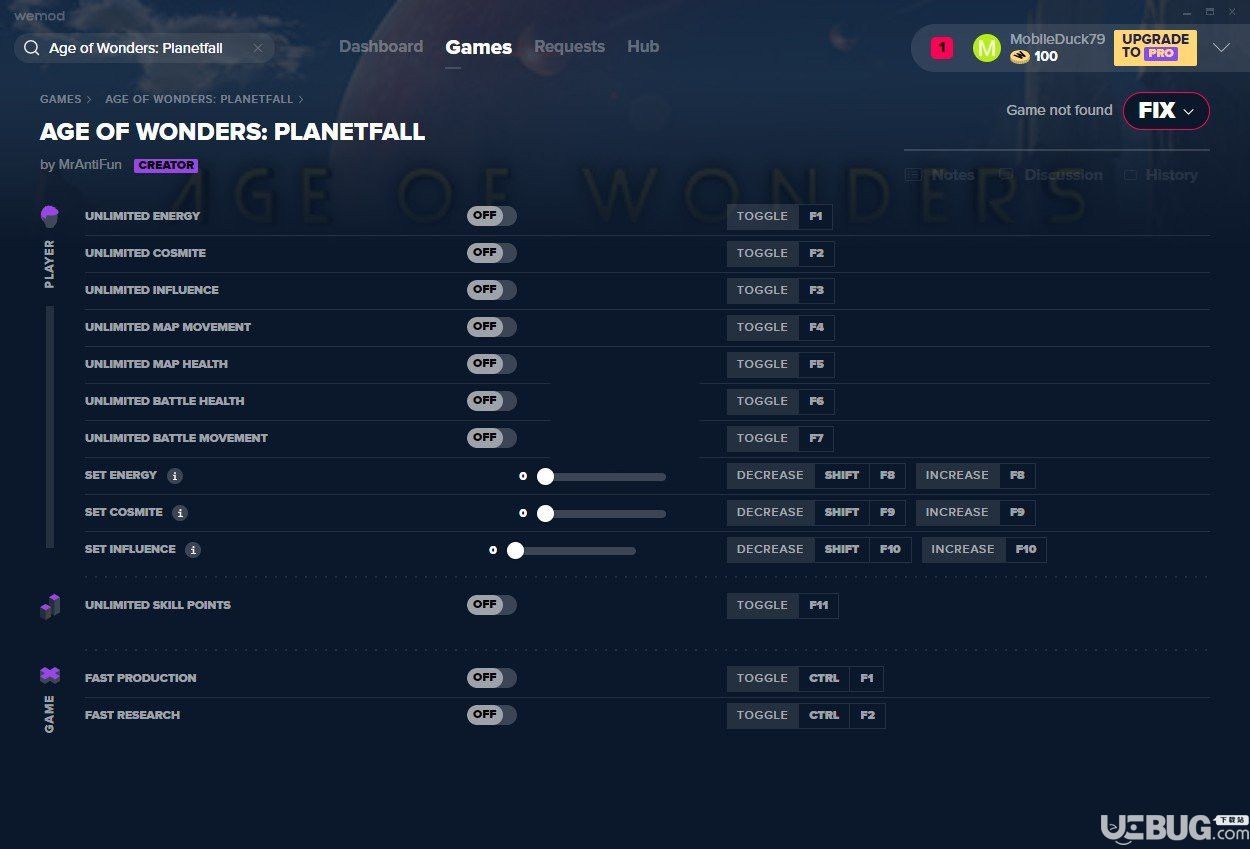Click F11 hotkey for Unlimited Skill Points

click(x=818, y=606)
